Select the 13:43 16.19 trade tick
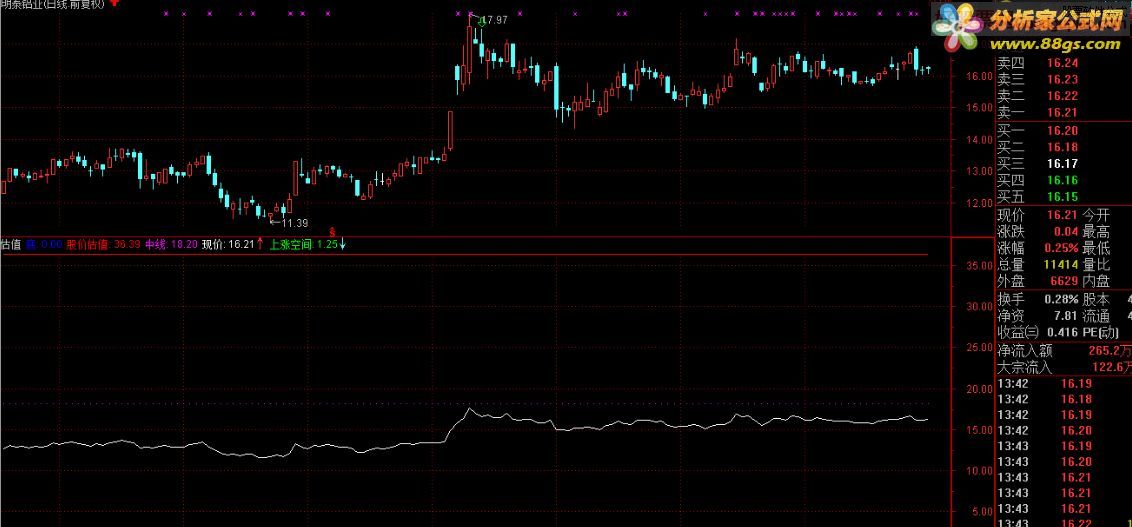The height and width of the screenshot is (527, 1132). point(1044,446)
